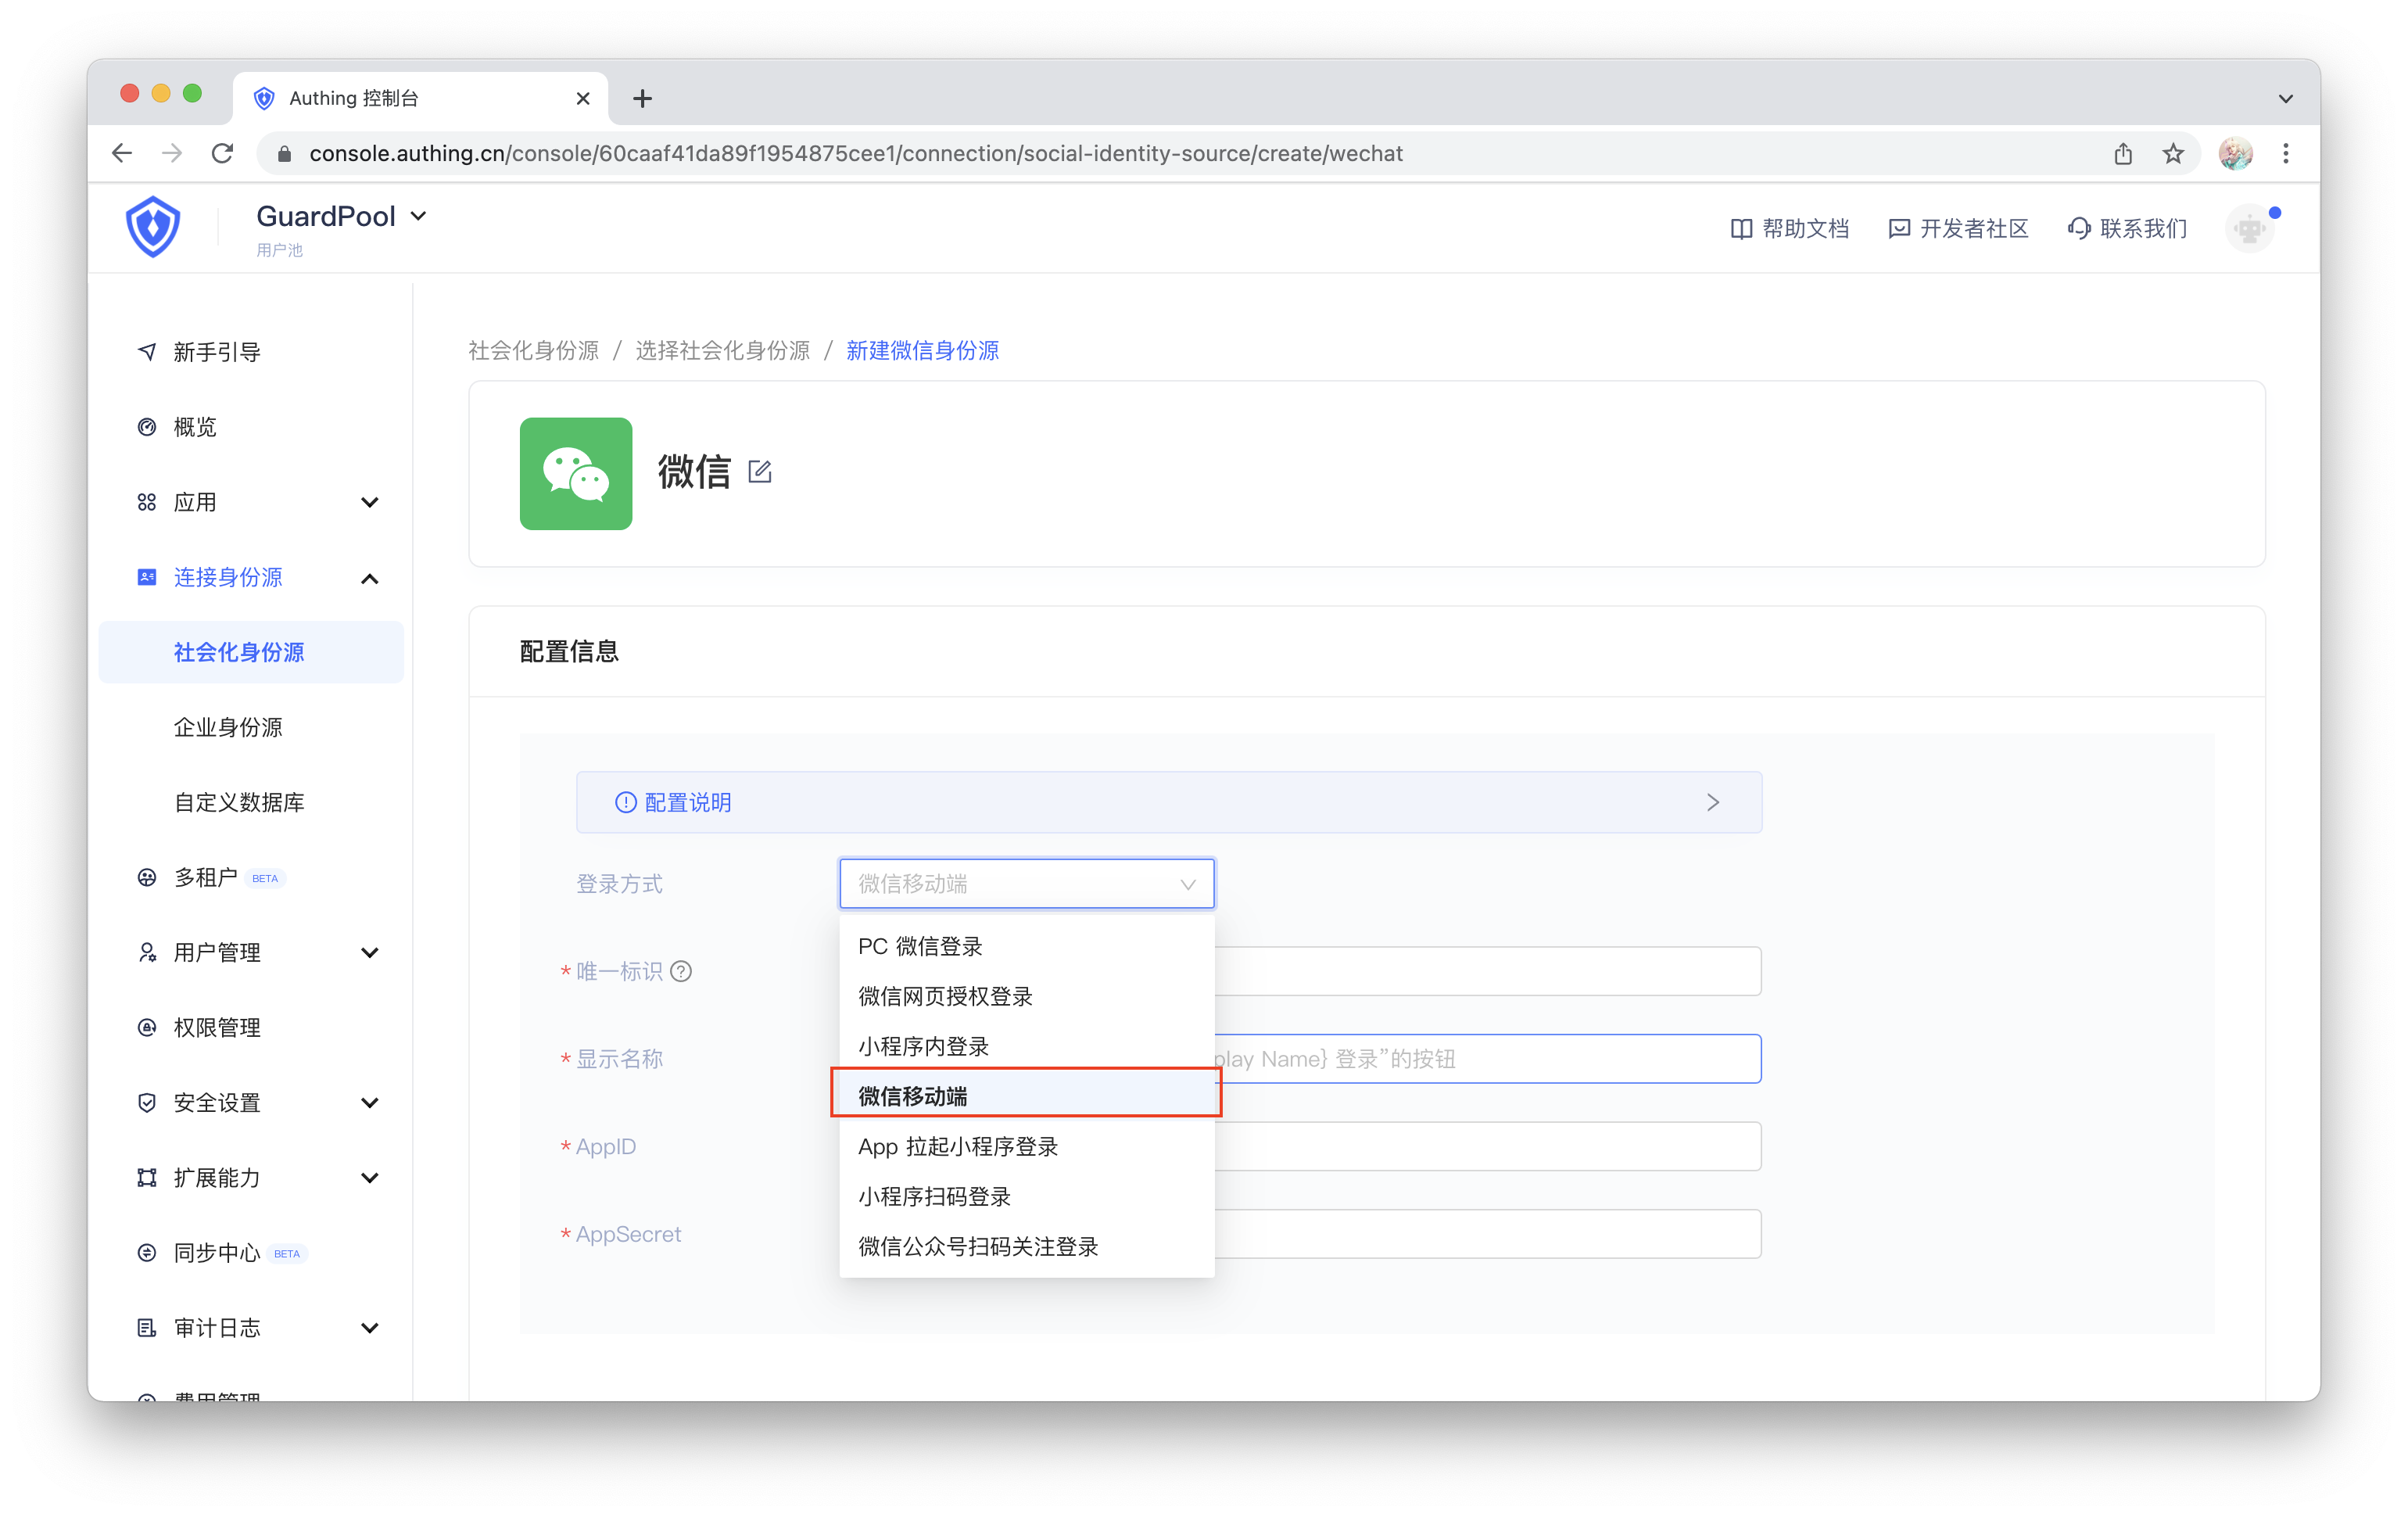Viewport: 2408px width, 1517px height.
Task: Go to 企业身份源 in the sidebar
Action: pyautogui.click(x=228, y=727)
